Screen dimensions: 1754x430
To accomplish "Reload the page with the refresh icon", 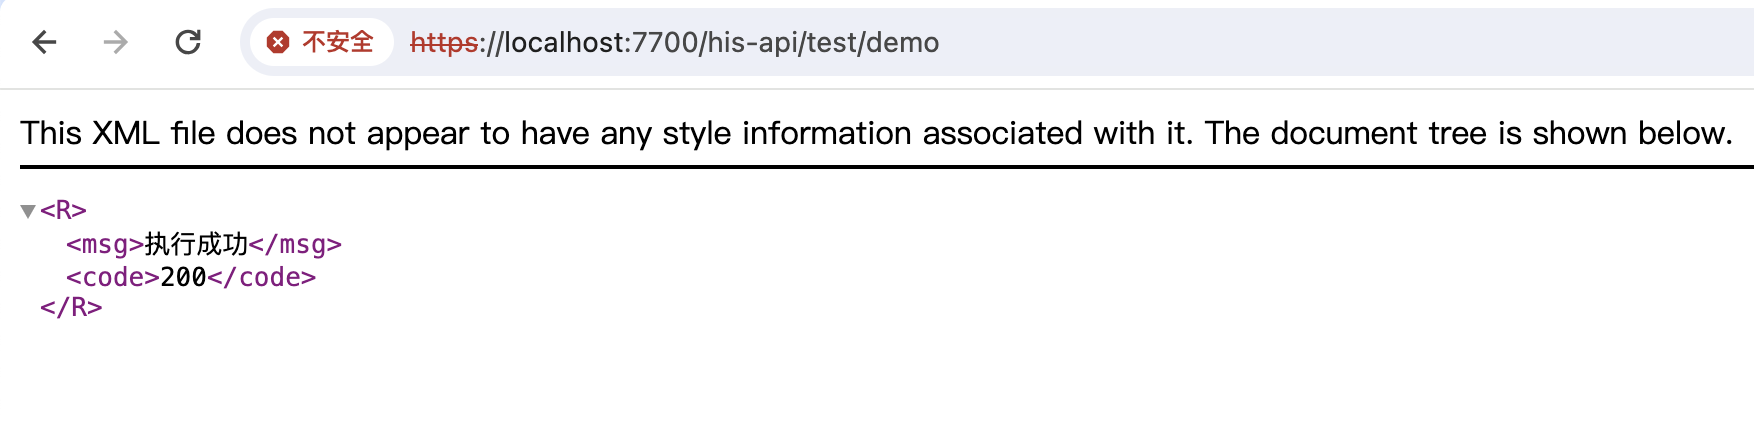I will pyautogui.click(x=188, y=42).
